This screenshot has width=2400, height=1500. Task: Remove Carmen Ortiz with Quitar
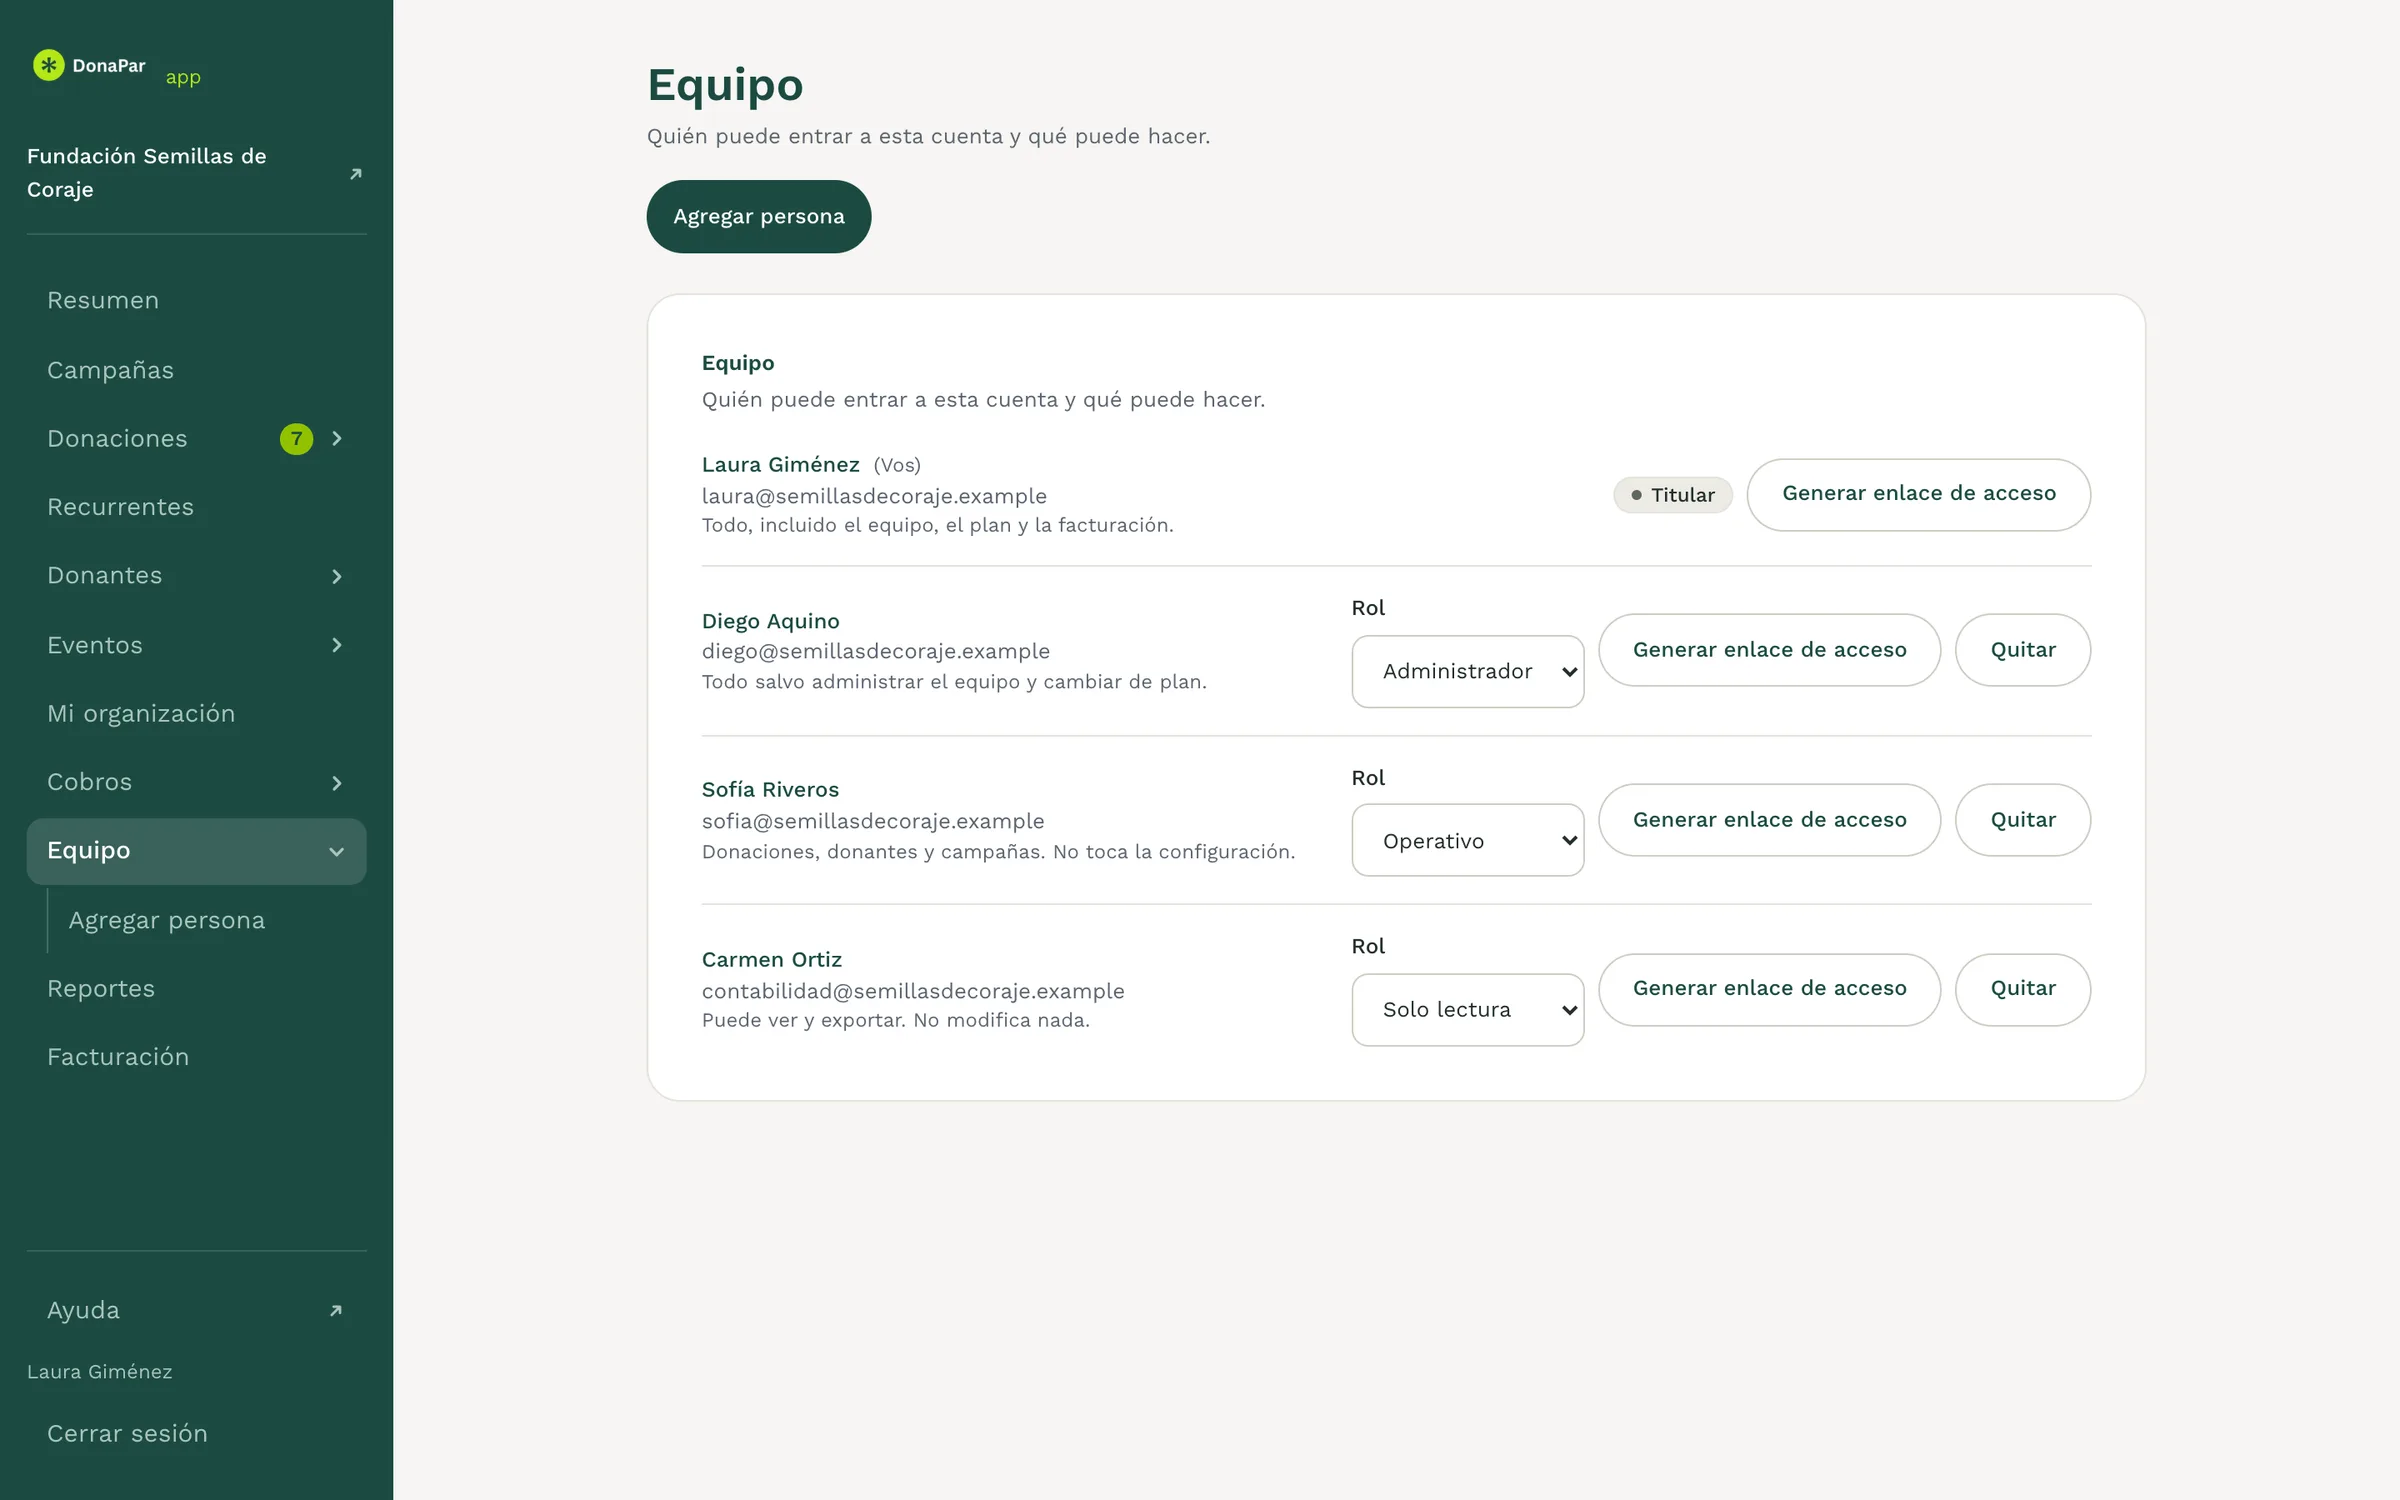coord(2023,989)
